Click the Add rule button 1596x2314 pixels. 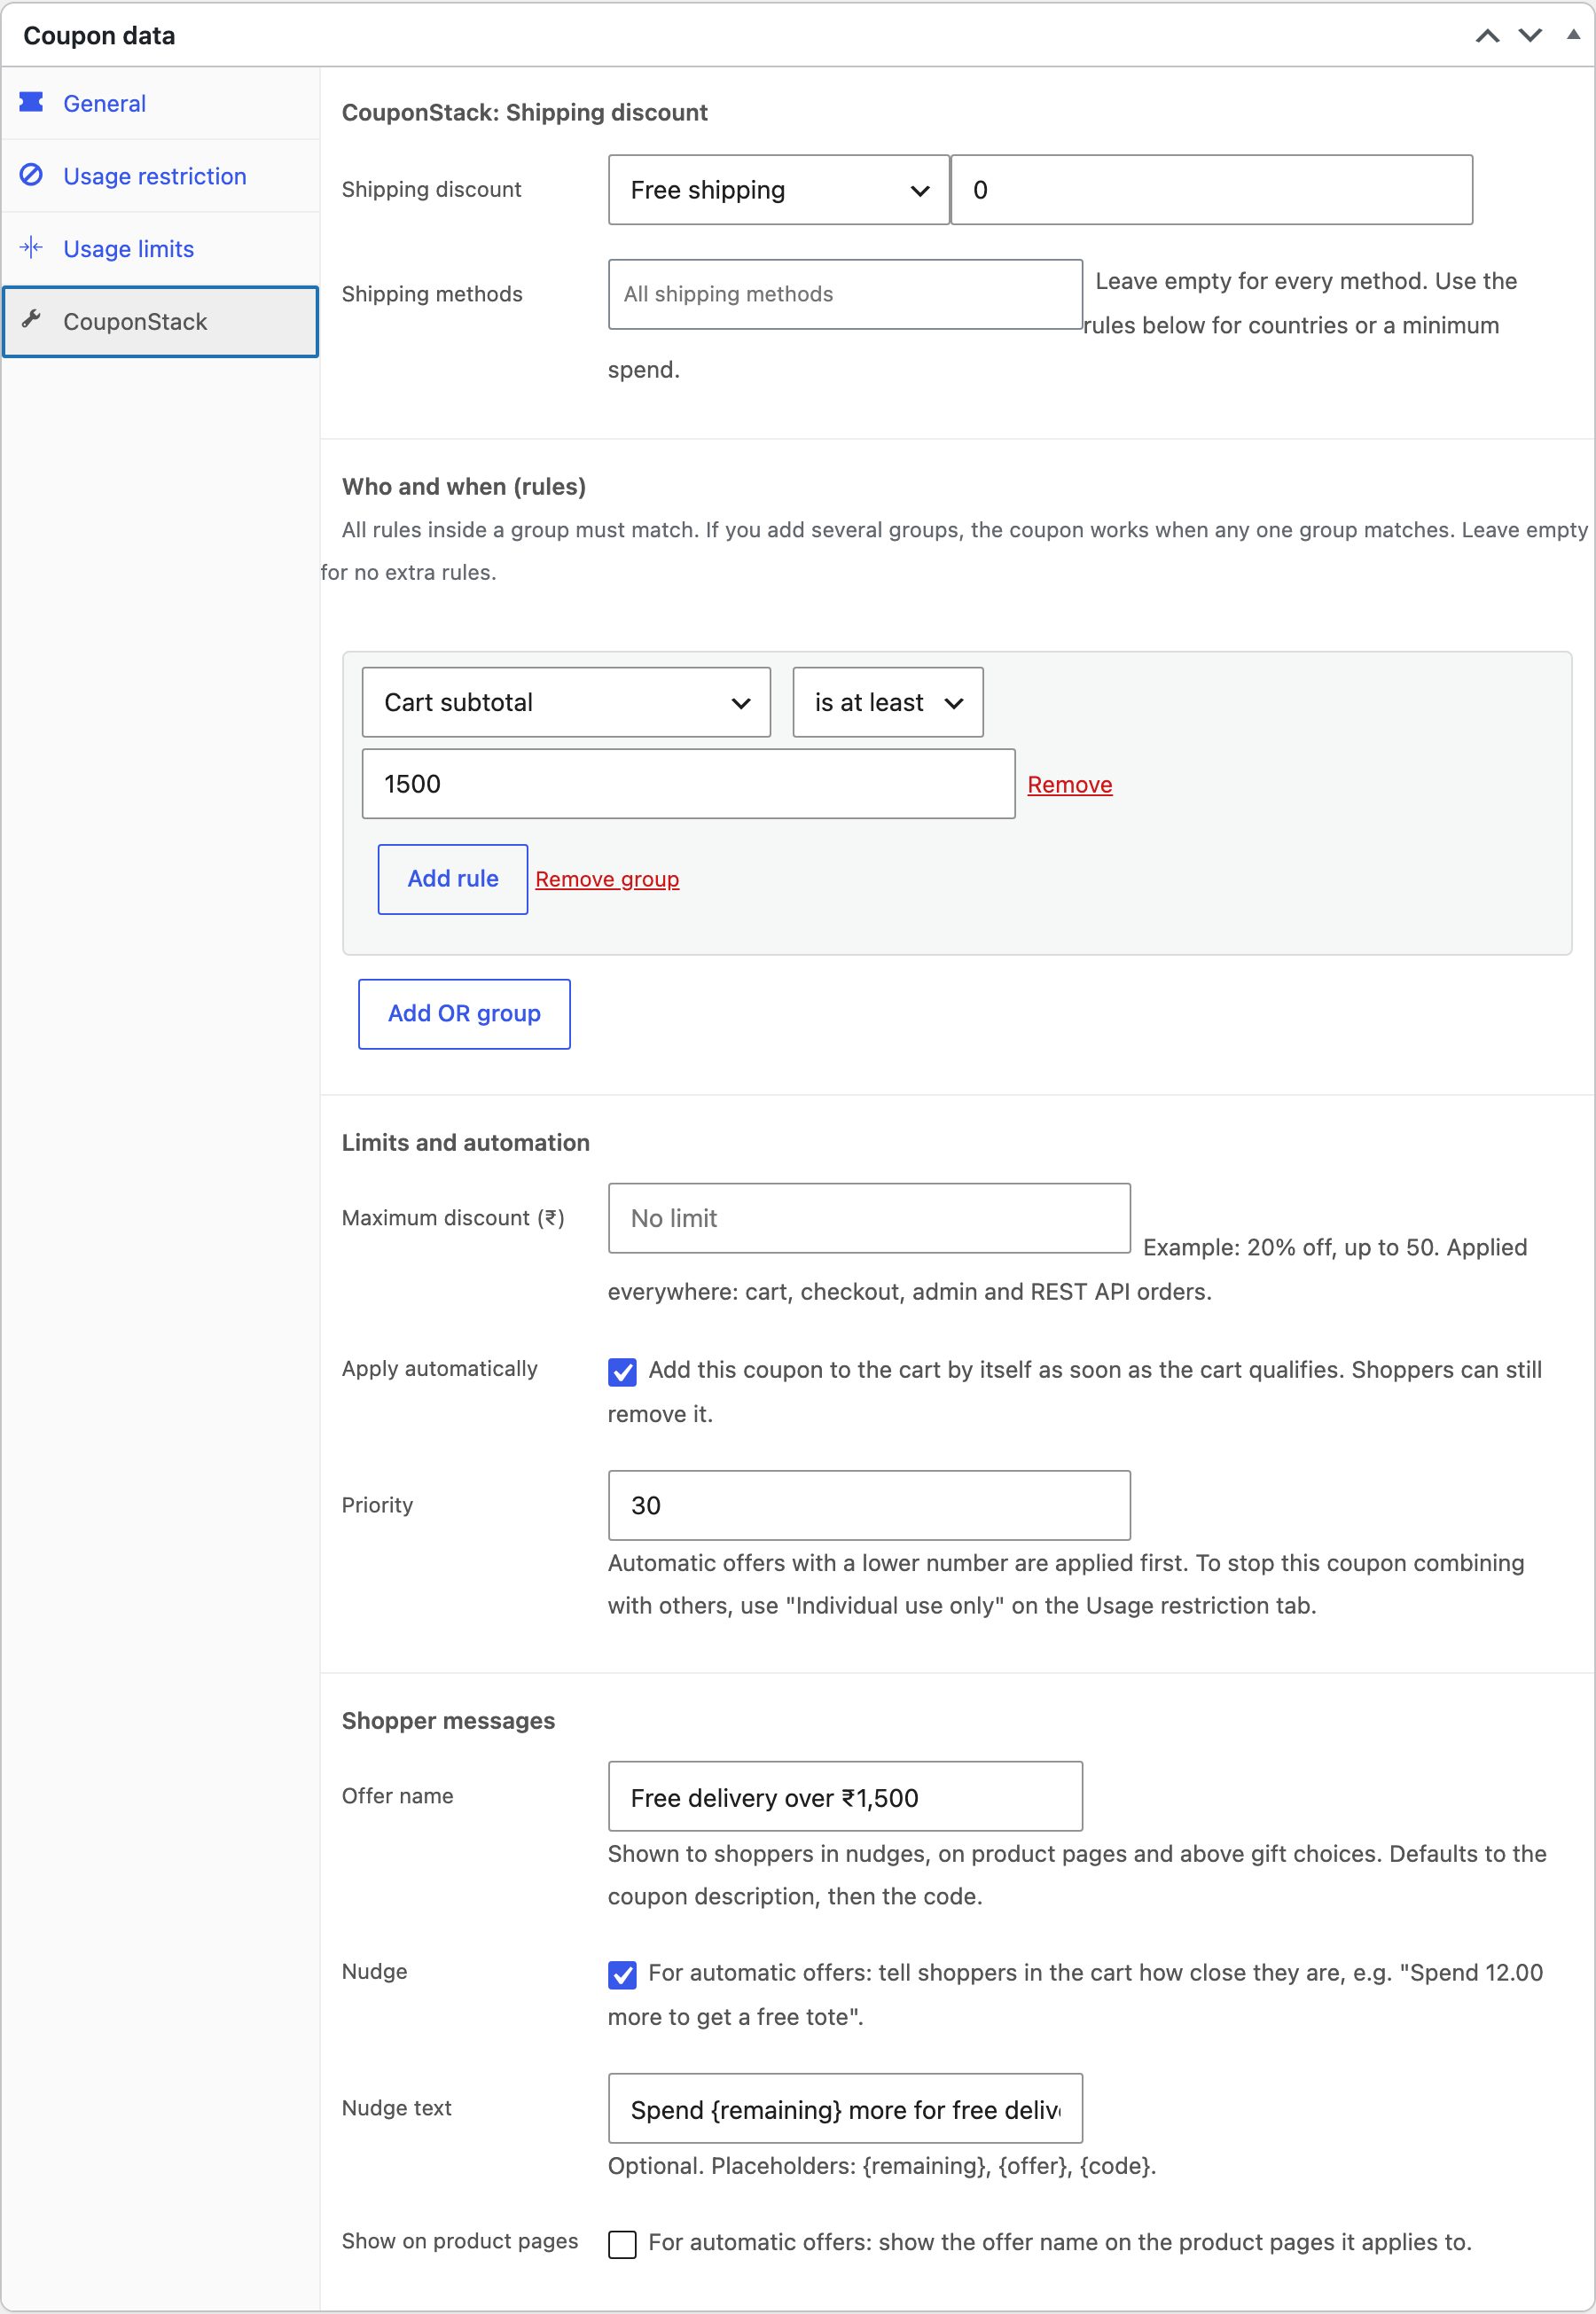(x=452, y=879)
